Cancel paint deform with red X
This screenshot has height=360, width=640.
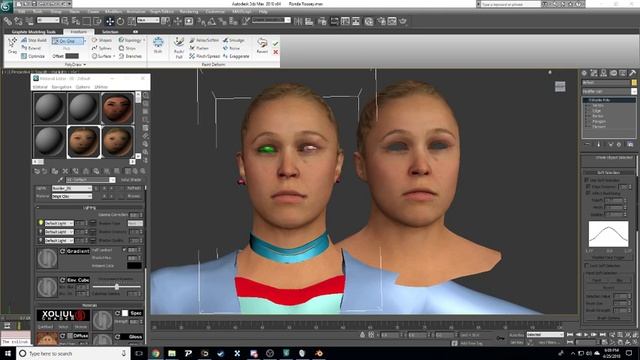276,52
